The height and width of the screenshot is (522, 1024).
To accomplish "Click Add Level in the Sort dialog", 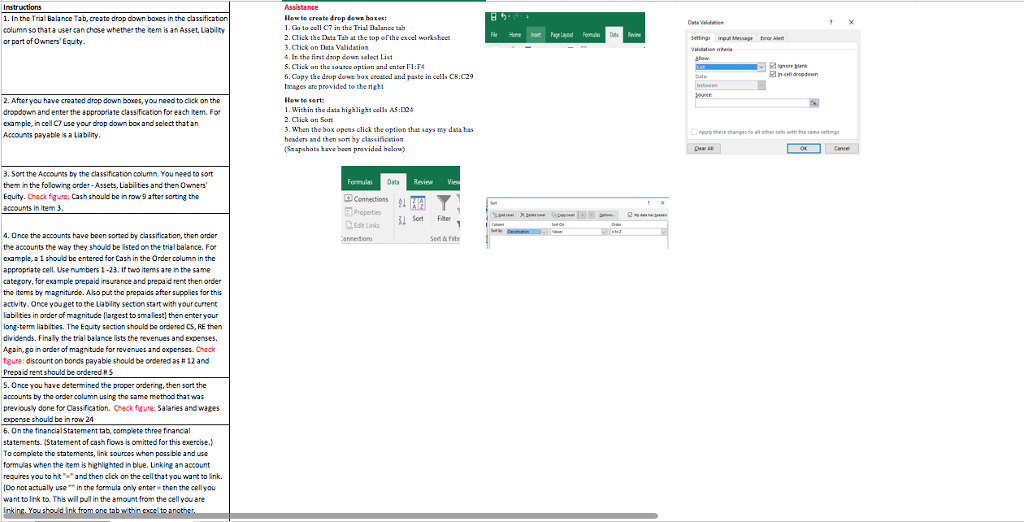I will pos(504,215).
